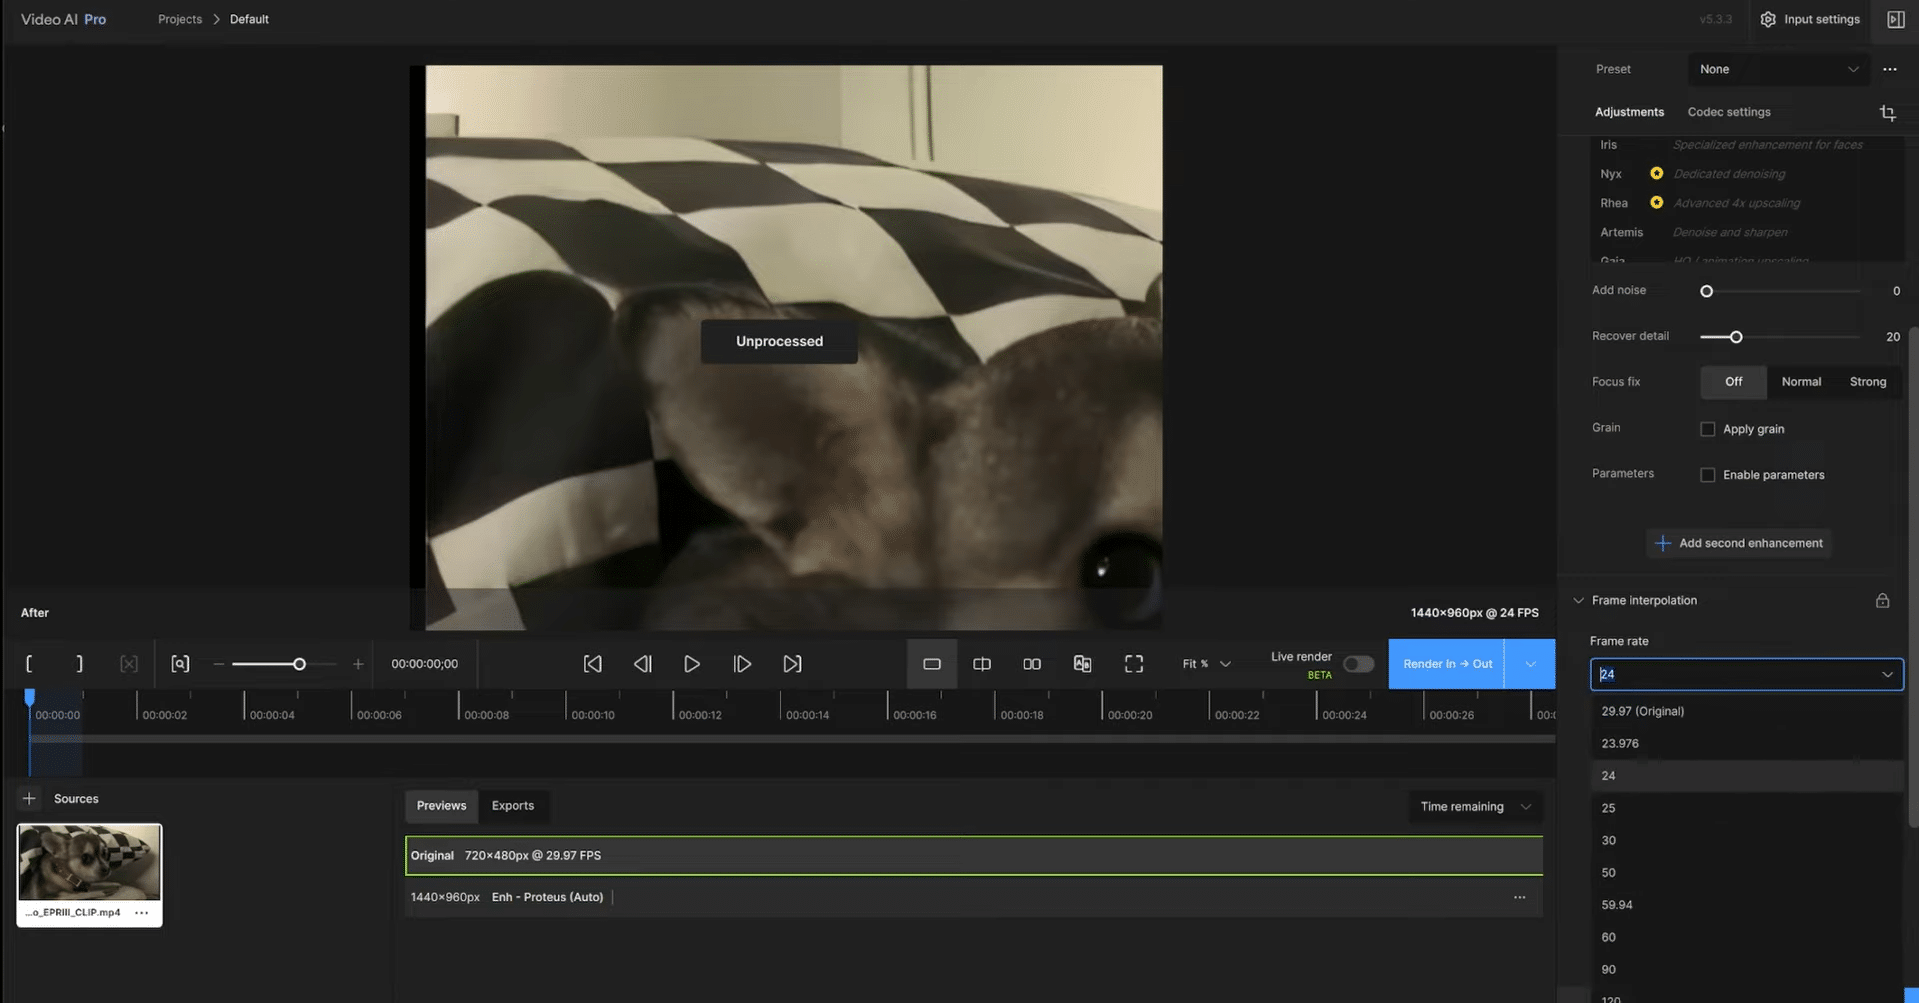This screenshot has height=1003, width=1919.
Task: Switch to side-by-side comparison view
Action: 1032,664
